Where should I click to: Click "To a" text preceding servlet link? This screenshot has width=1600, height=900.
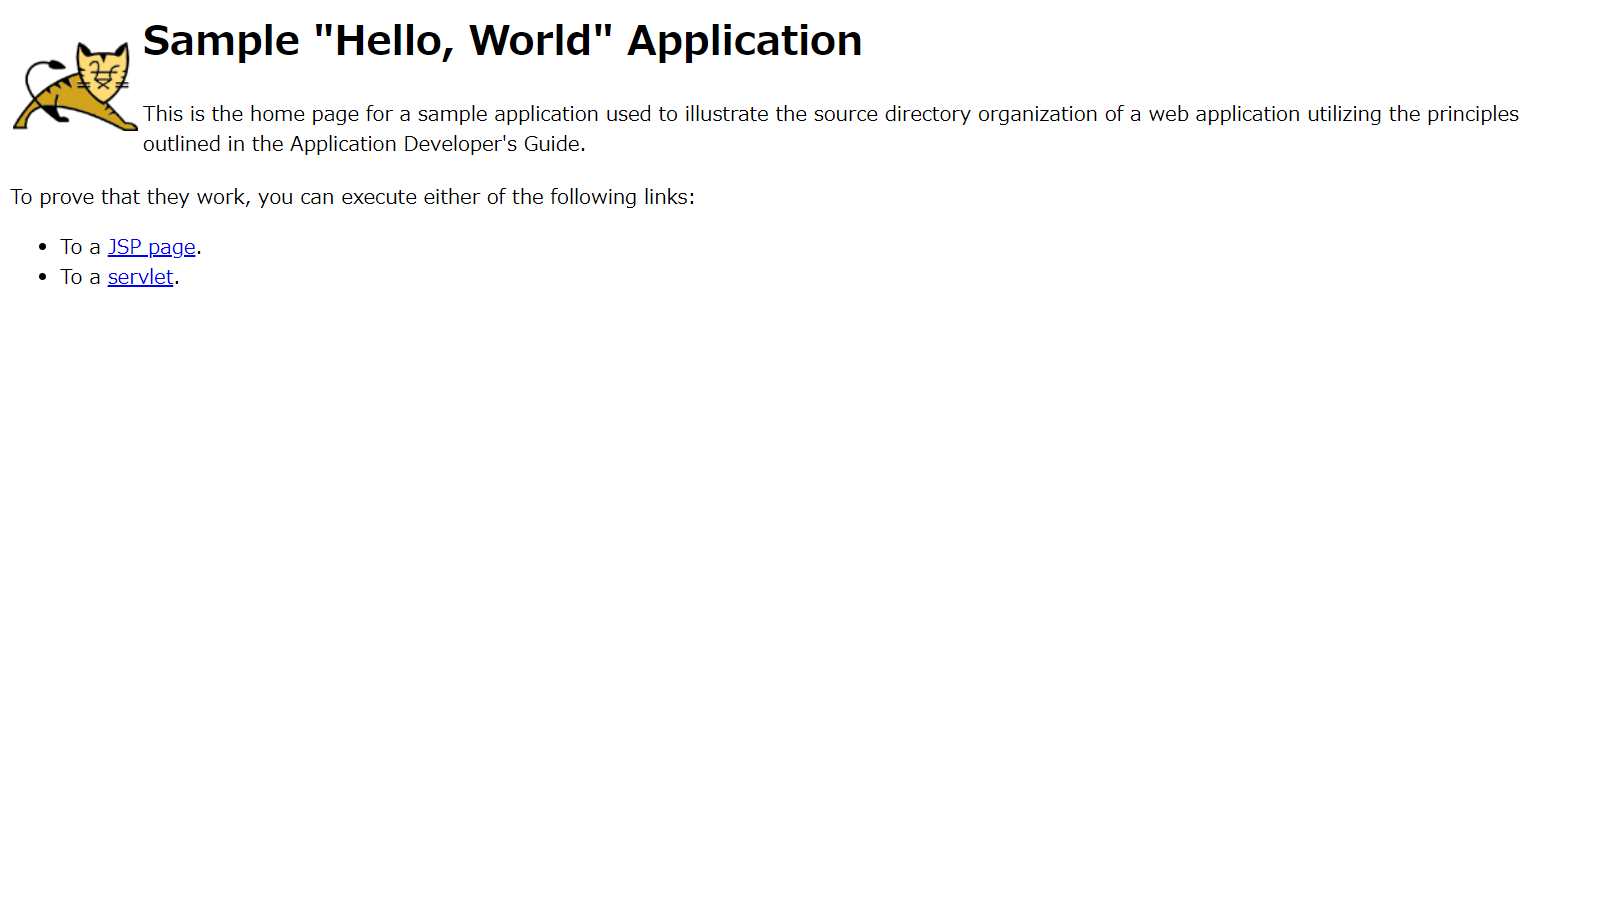80,277
